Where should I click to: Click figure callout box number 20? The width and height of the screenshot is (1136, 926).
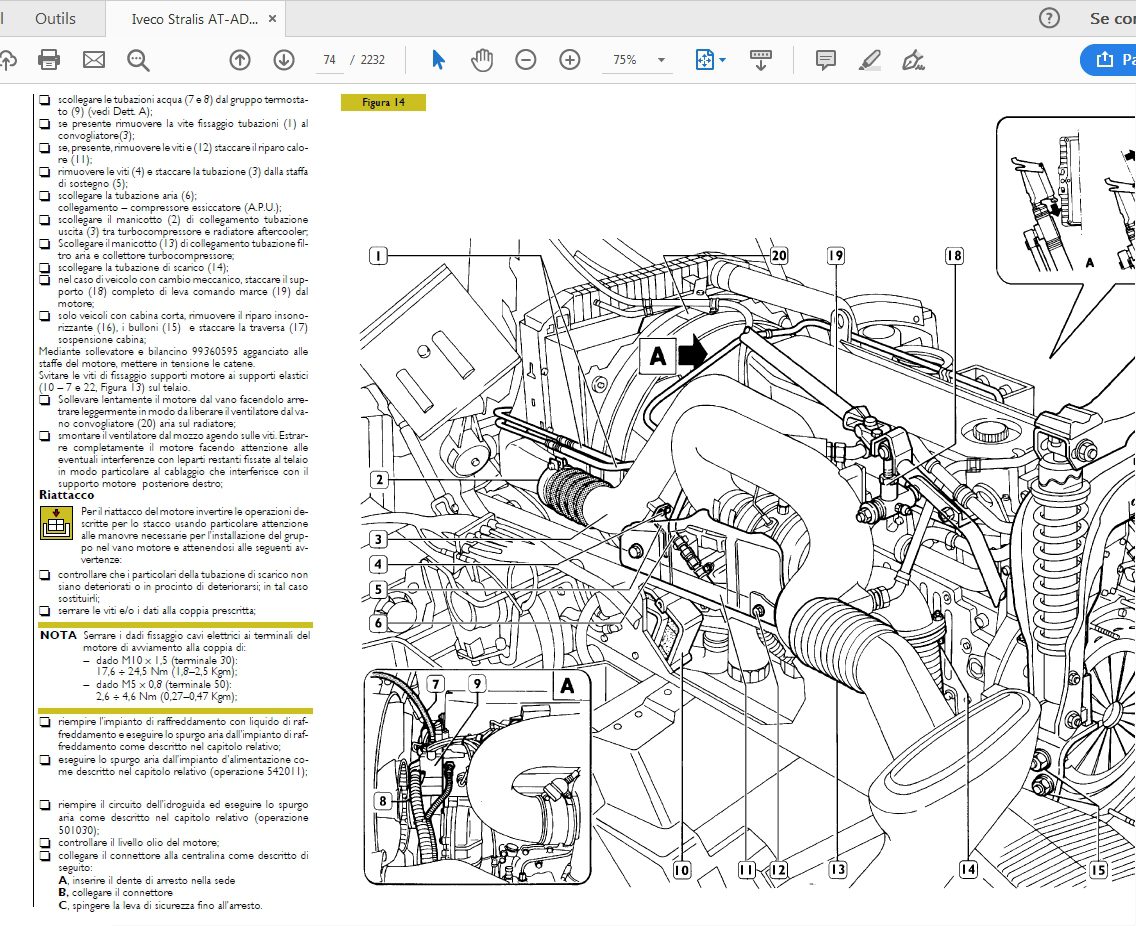[779, 256]
